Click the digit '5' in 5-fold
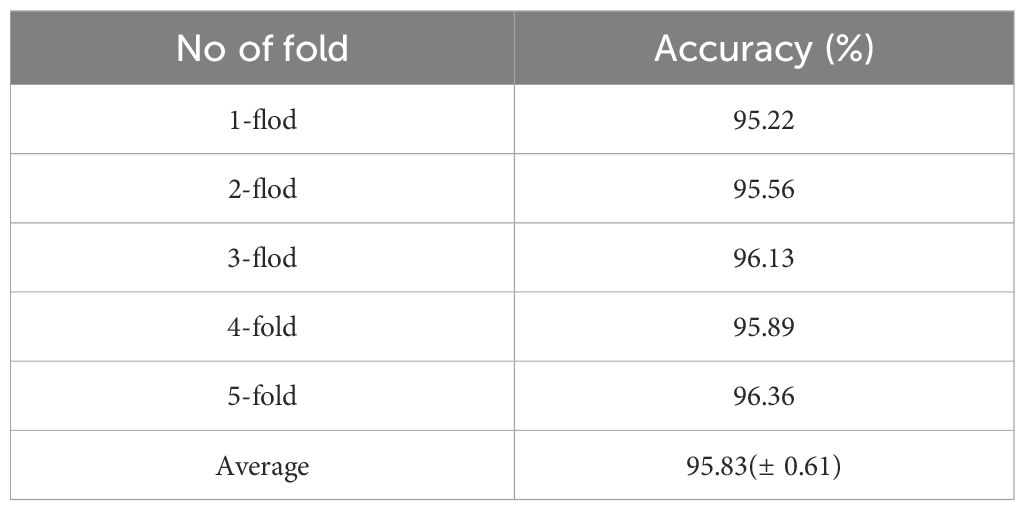Viewport: 1025px width, 511px height. 234,398
